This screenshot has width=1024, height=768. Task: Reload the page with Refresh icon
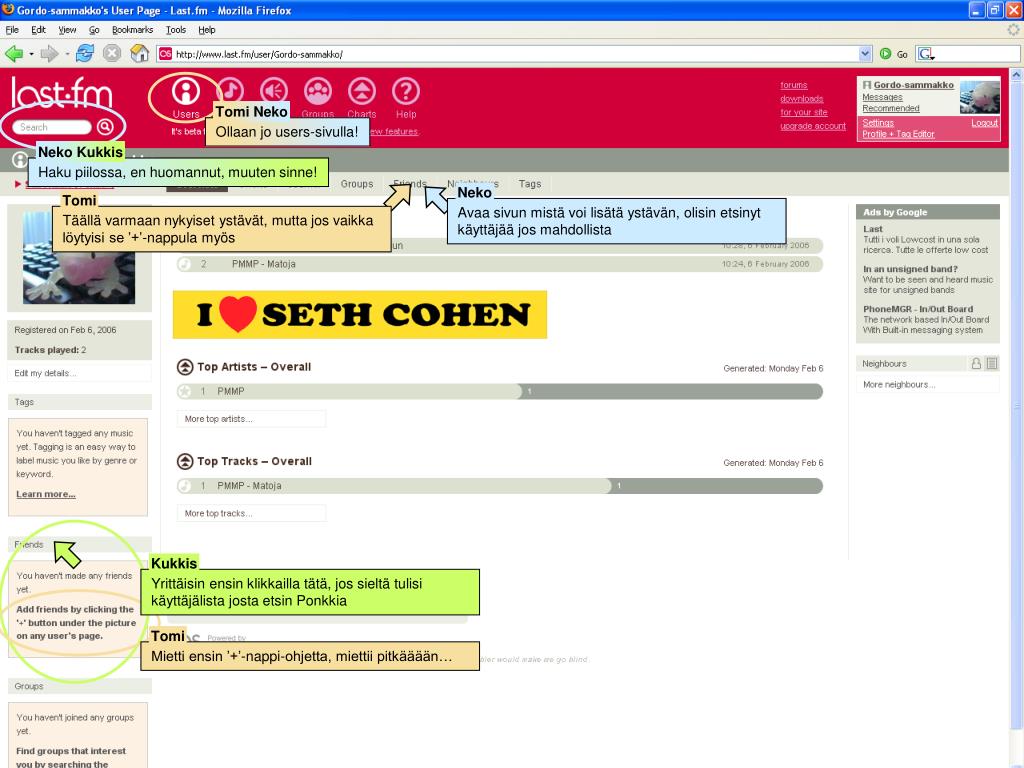tap(85, 54)
